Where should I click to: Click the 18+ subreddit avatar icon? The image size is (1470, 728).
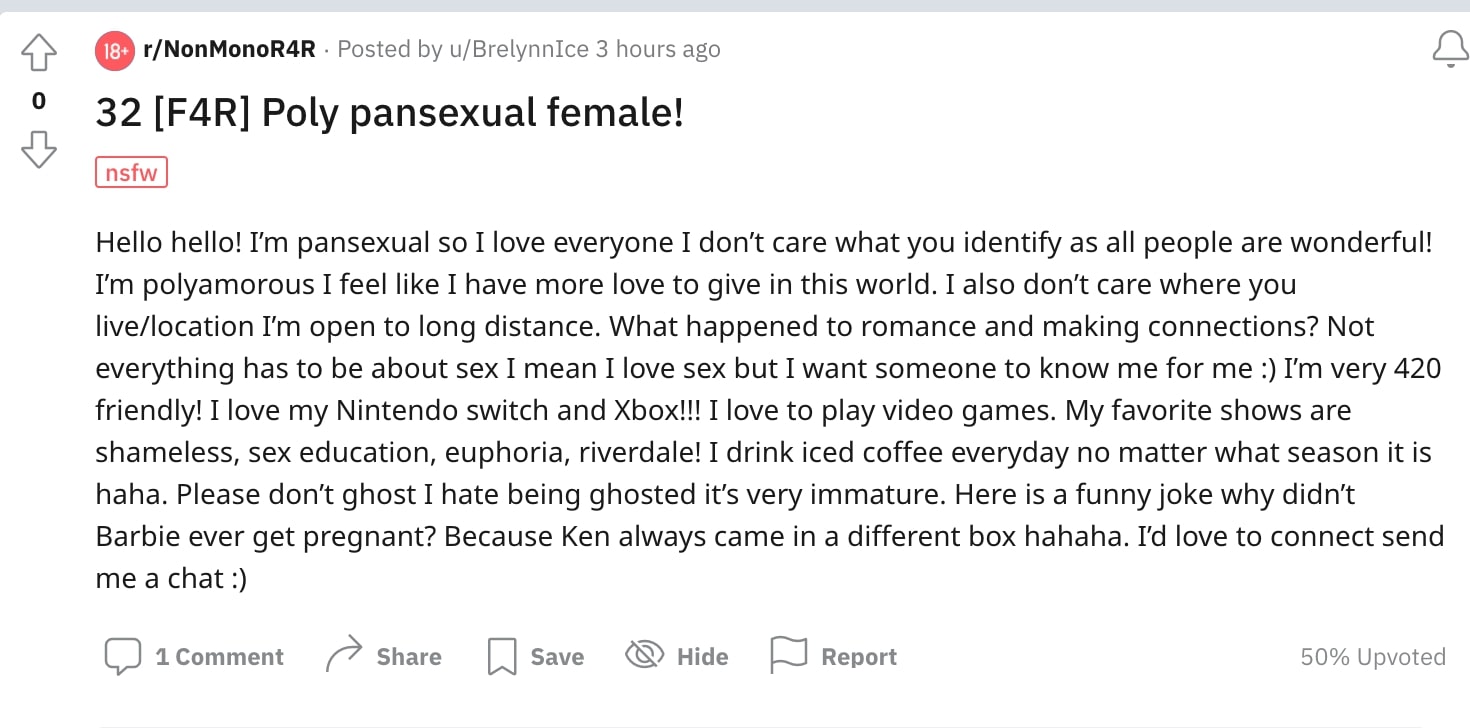[x=115, y=51]
